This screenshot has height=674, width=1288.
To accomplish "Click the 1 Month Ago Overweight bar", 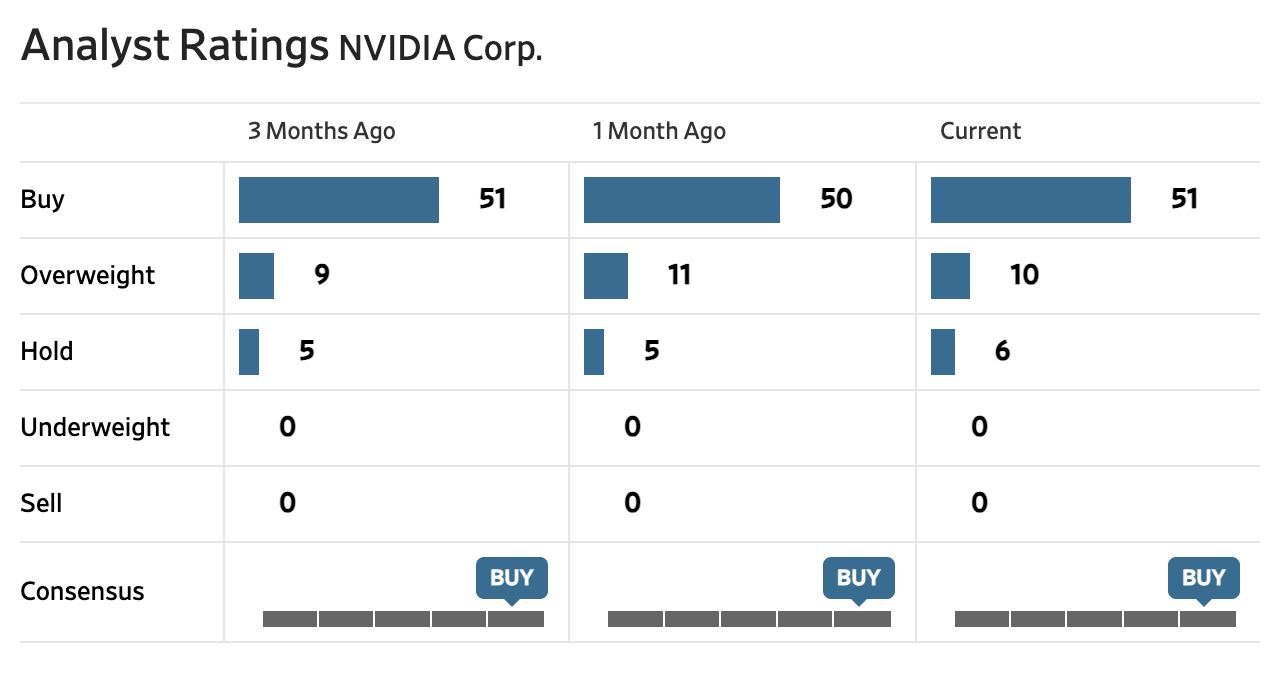I will 605,276.
